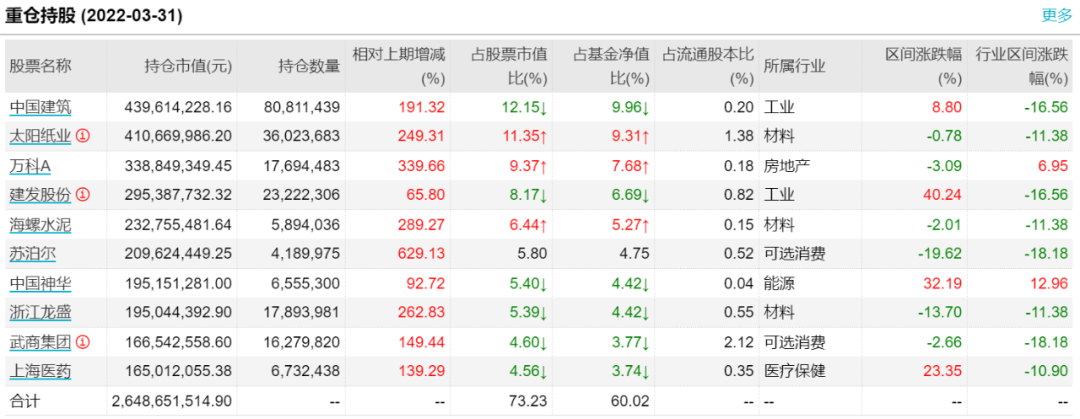Select the 32.19 interval change for 中国神华
The height and width of the screenshot is (419, 1080).
tap(942, 283)
